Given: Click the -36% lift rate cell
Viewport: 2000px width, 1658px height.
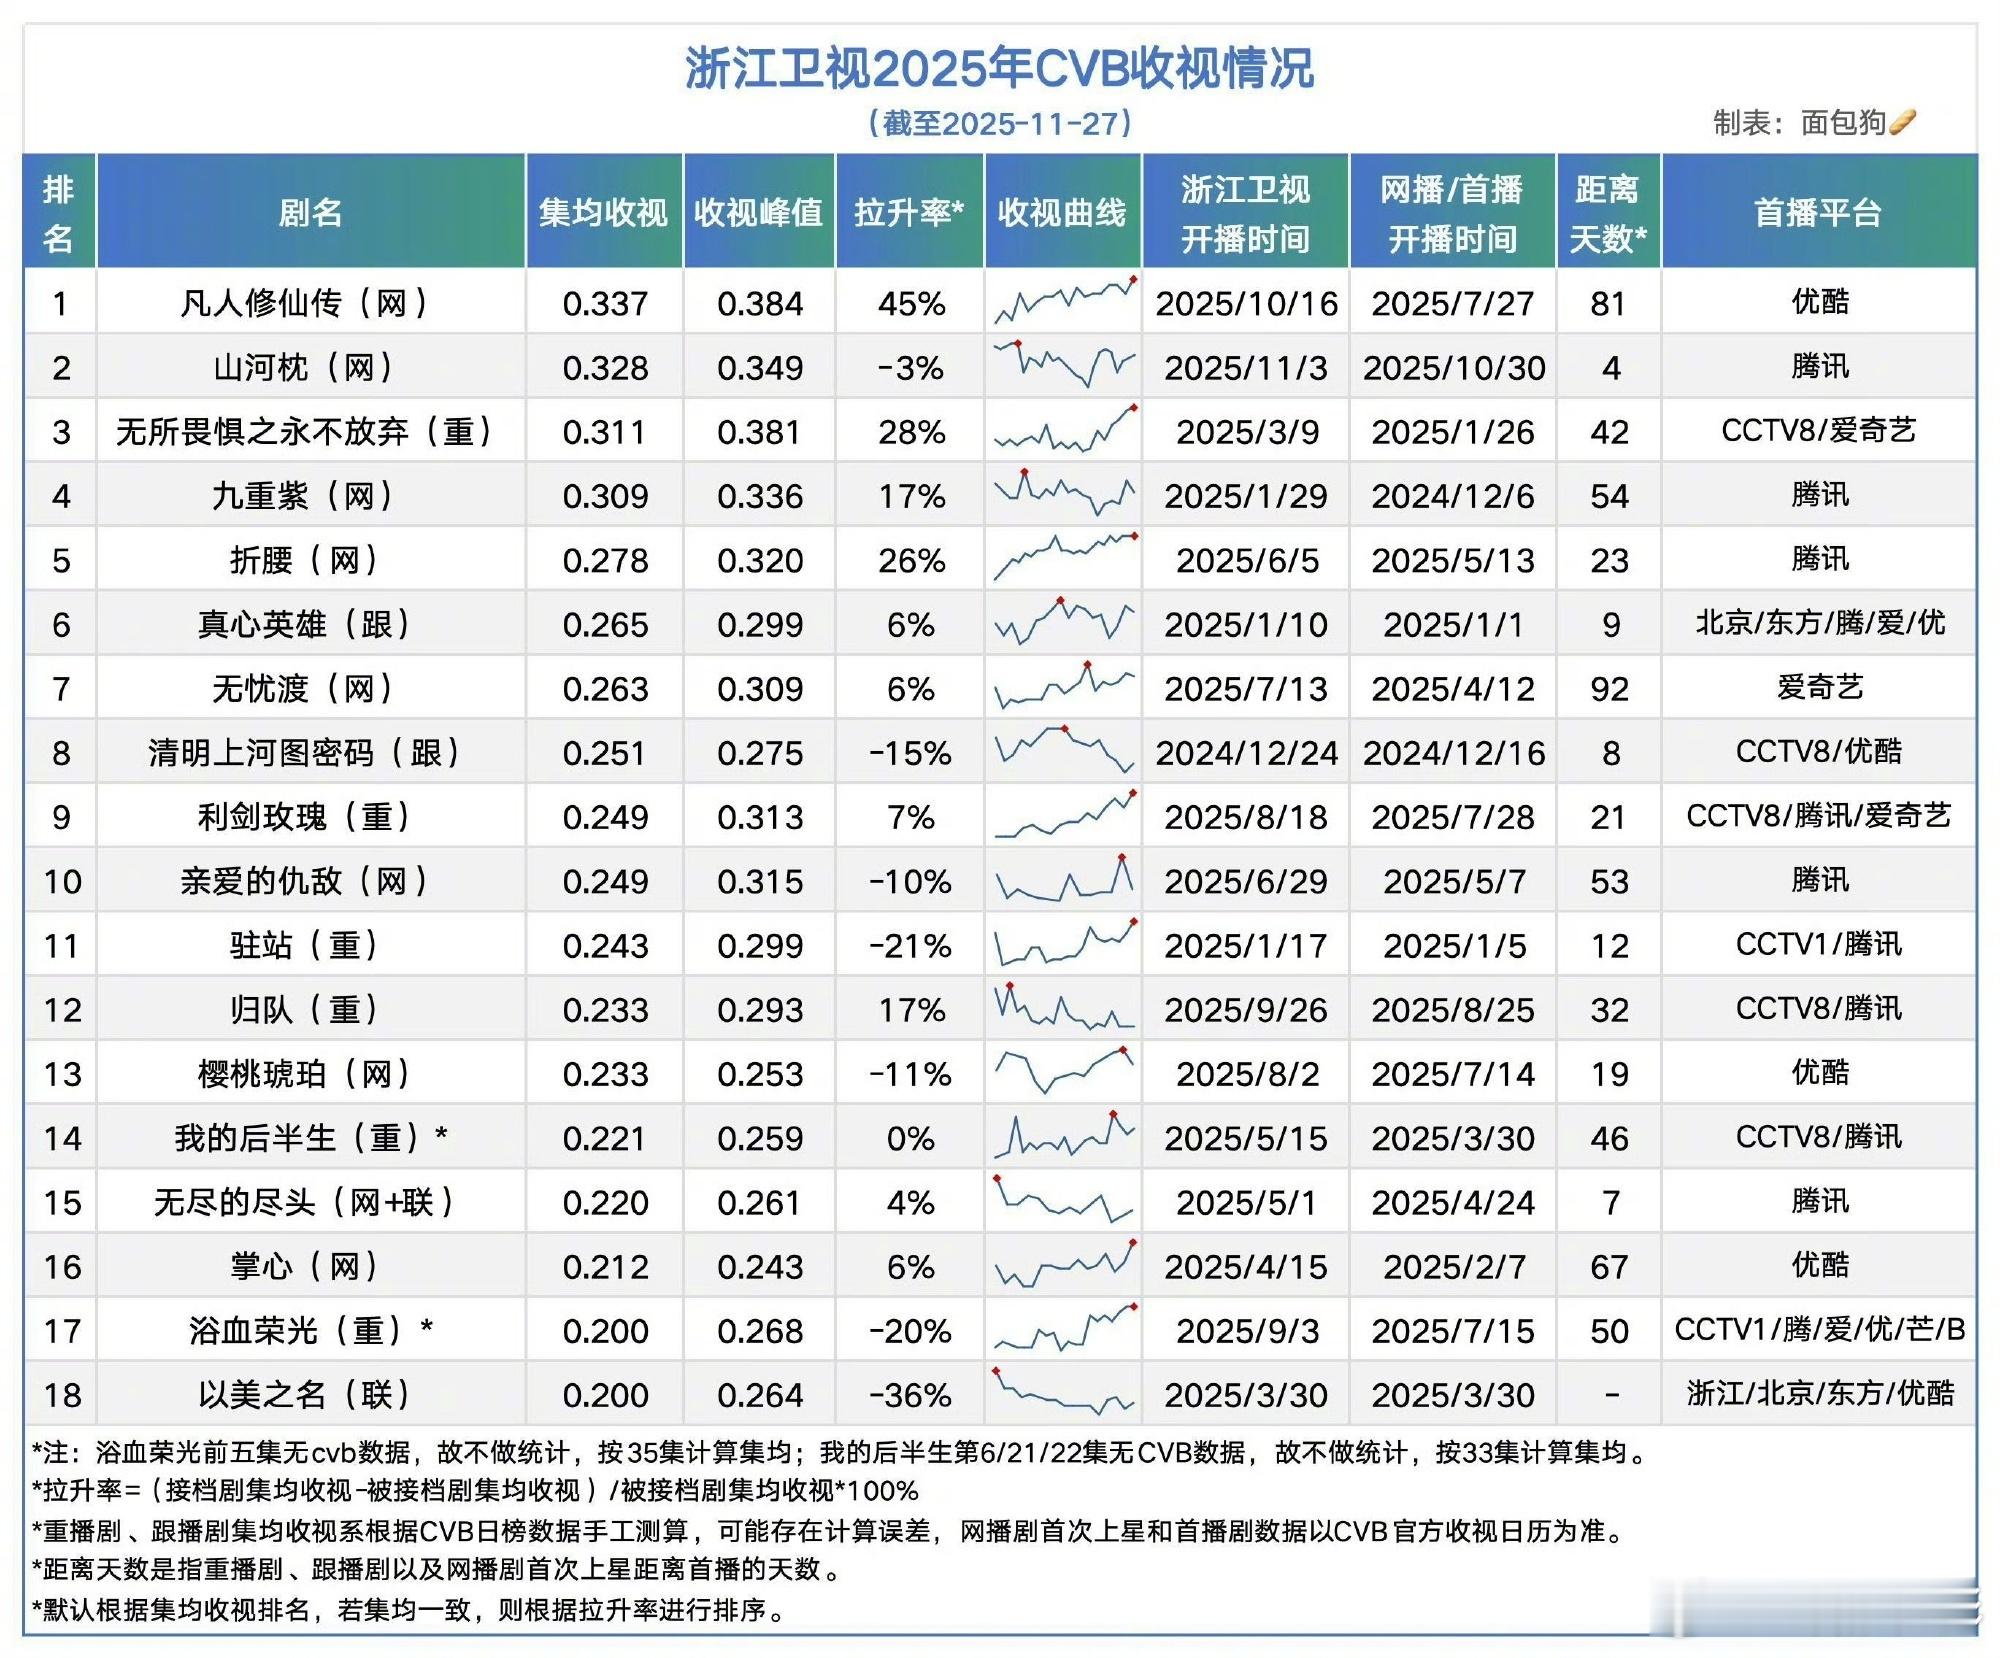Looking at the screenshot, I should point(910,1394).
